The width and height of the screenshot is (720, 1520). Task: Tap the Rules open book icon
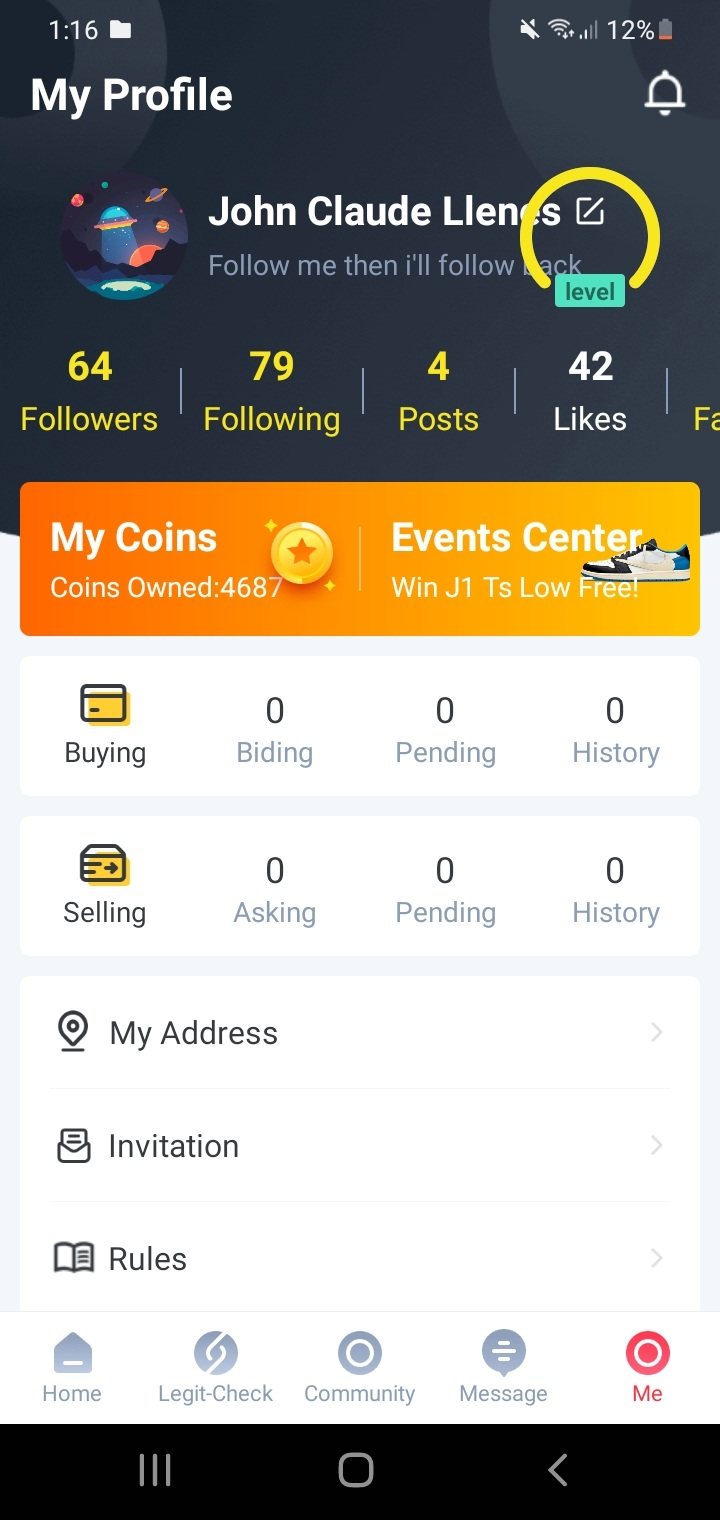click(x=73, y=1258)
